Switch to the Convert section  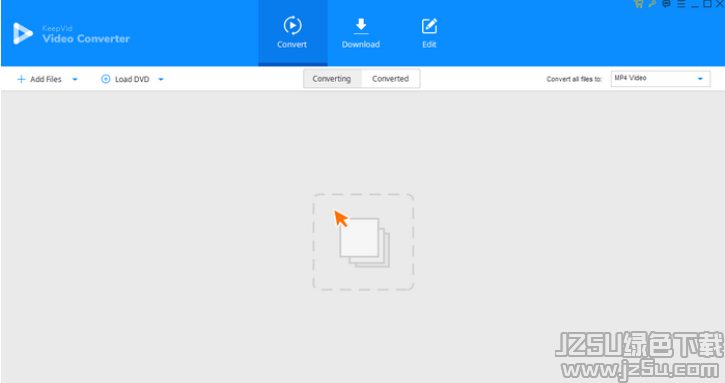coord(292,32)
